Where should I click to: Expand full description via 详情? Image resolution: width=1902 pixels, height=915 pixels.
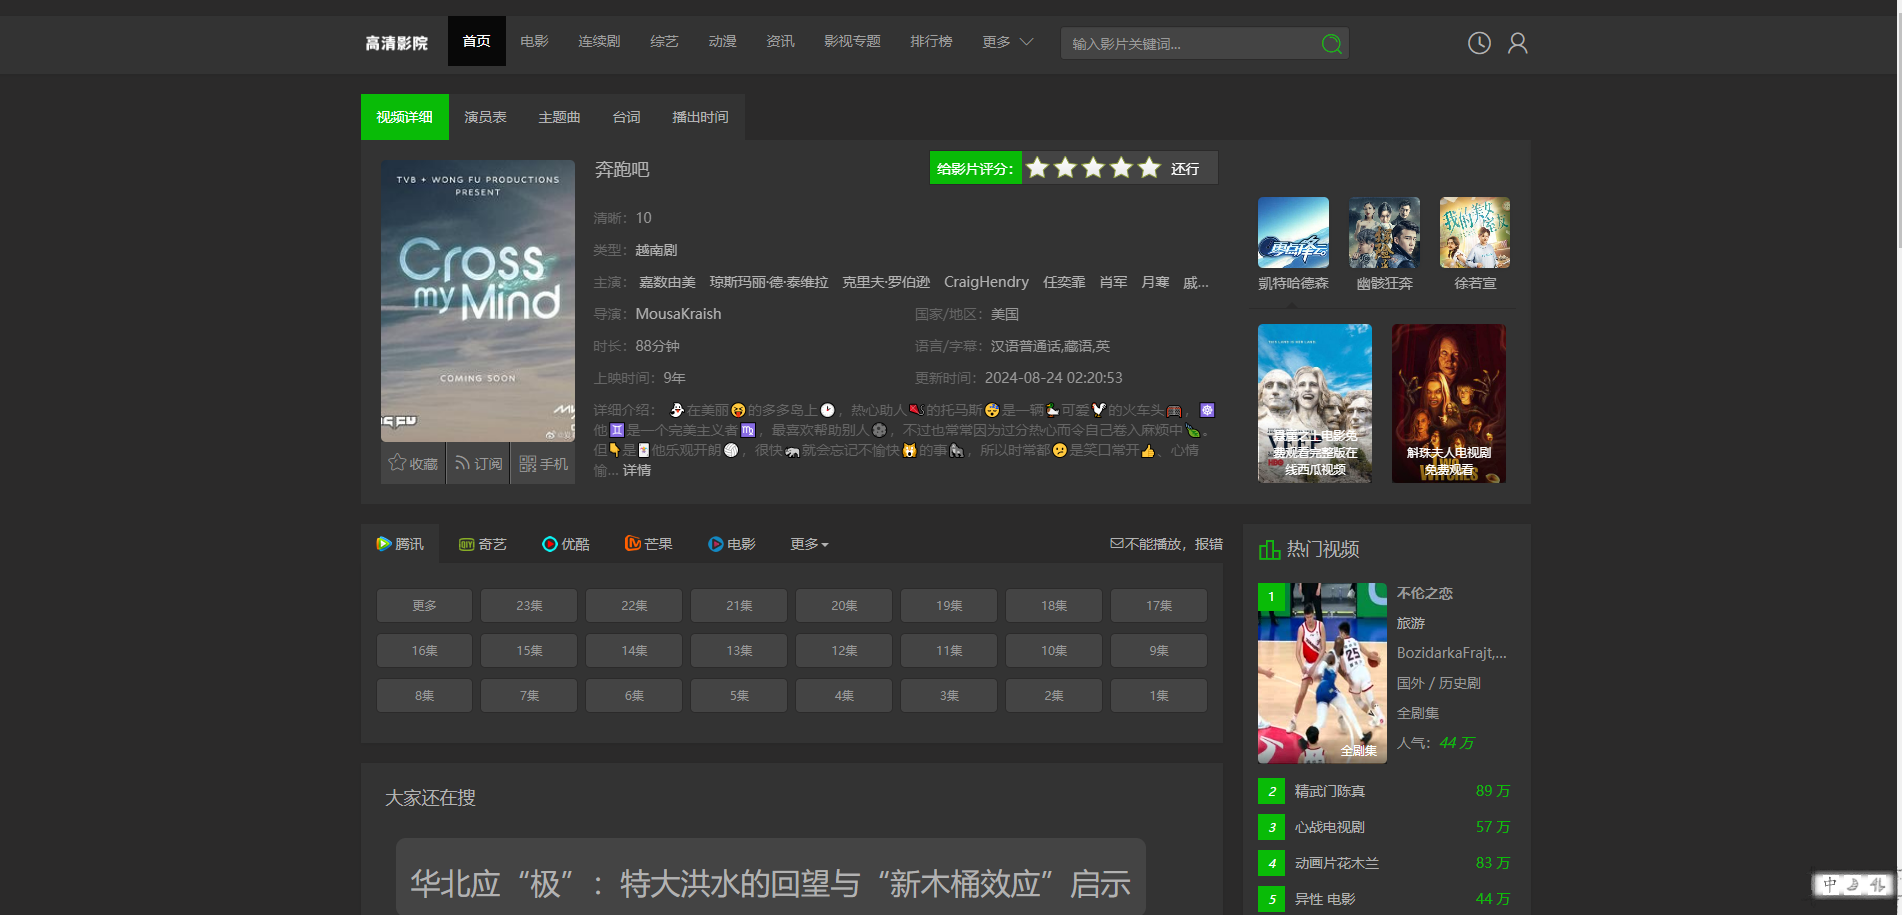pyautogui.click(x=637, y=470)
